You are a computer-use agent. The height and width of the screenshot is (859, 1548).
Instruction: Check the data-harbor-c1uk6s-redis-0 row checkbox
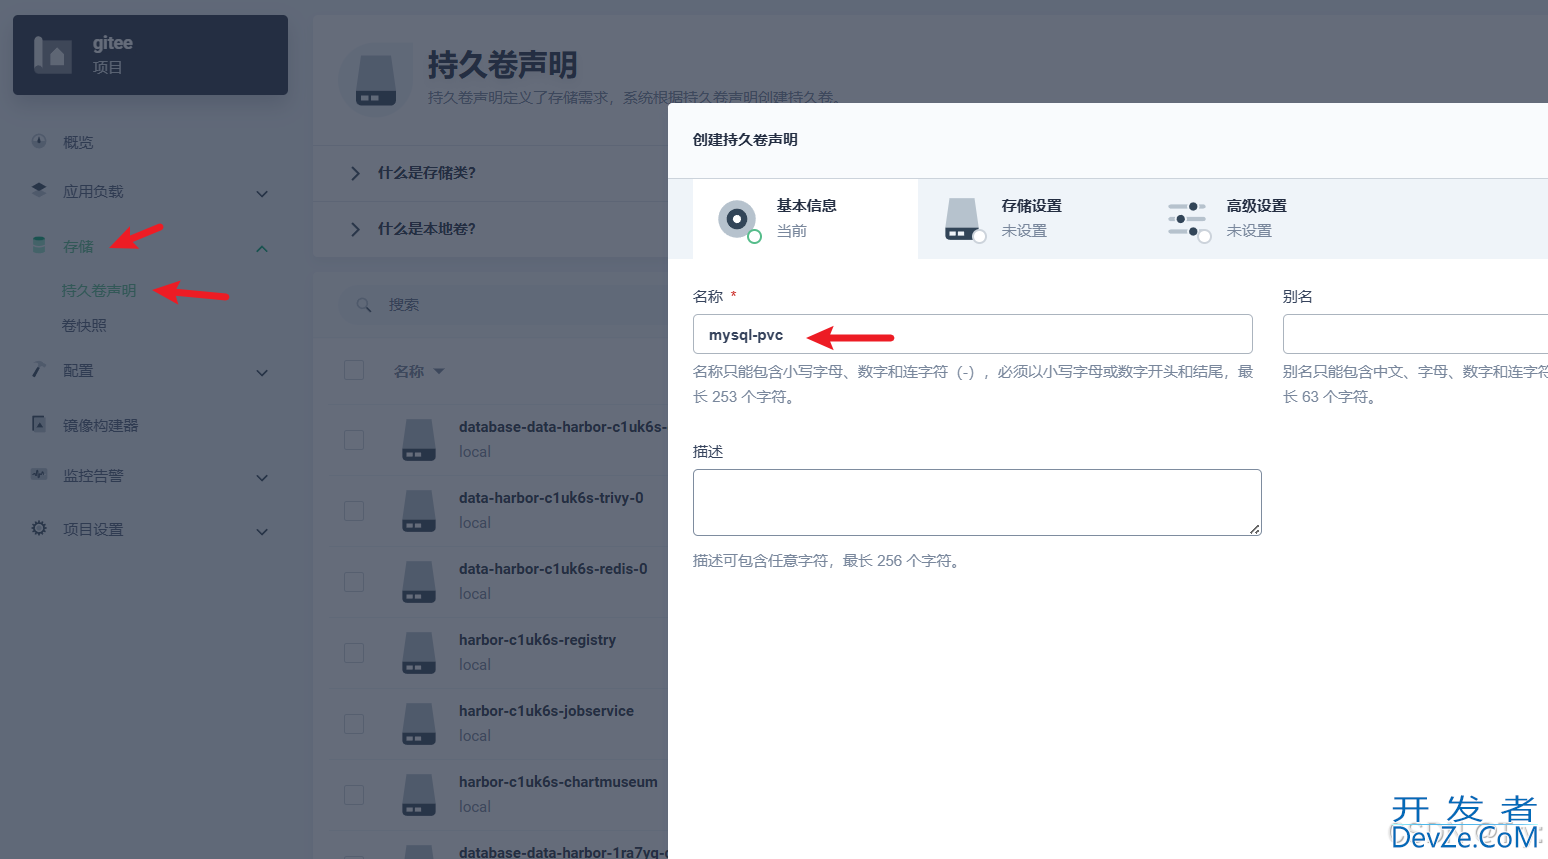[x=354, y=582]
